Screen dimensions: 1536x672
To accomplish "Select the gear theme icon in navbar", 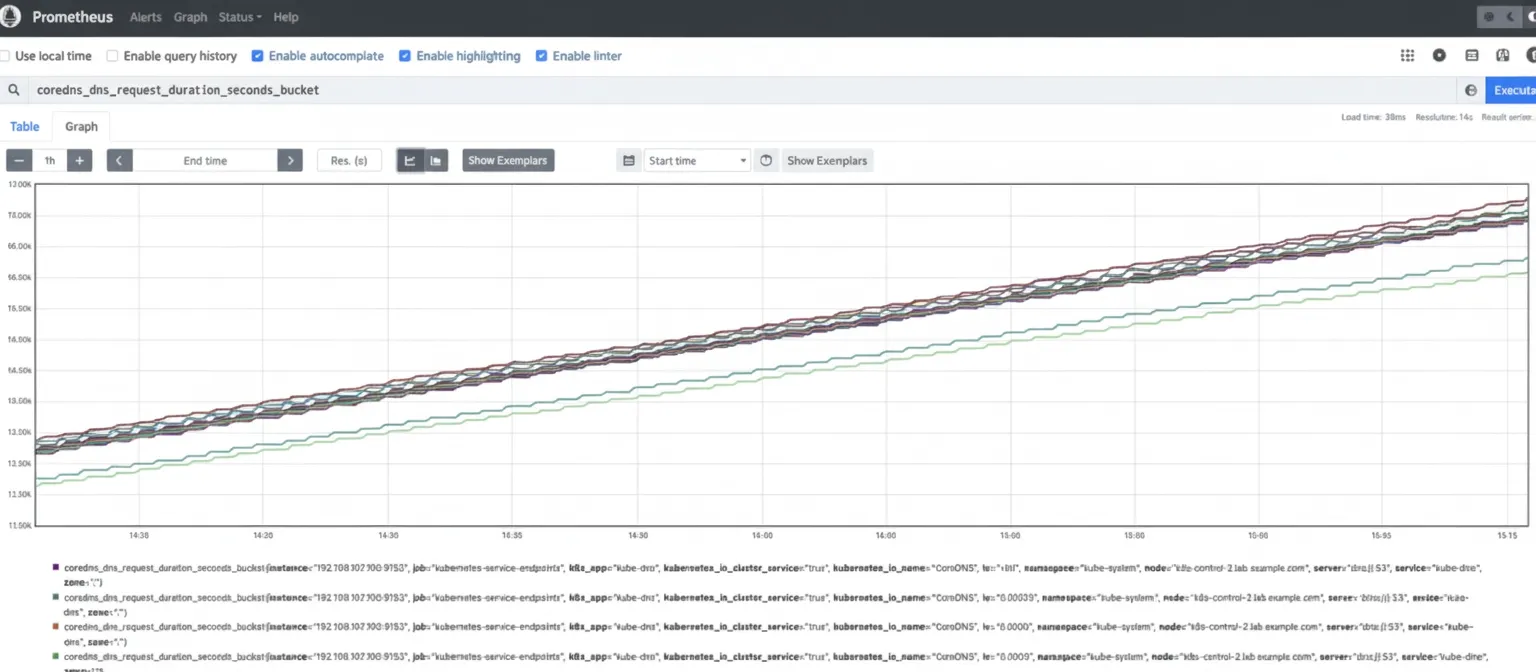I will point(1489,17).
